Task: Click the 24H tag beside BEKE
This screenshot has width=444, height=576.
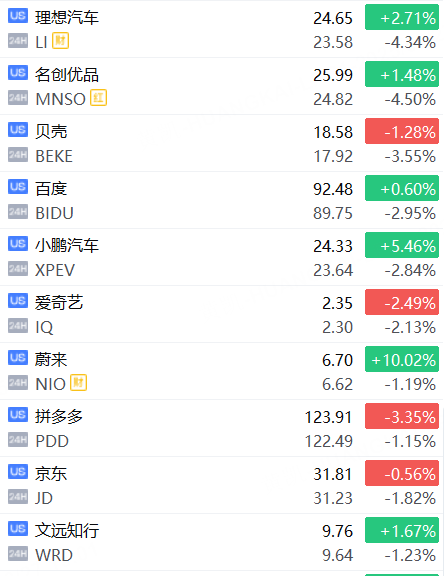Action: click(18, 155)
